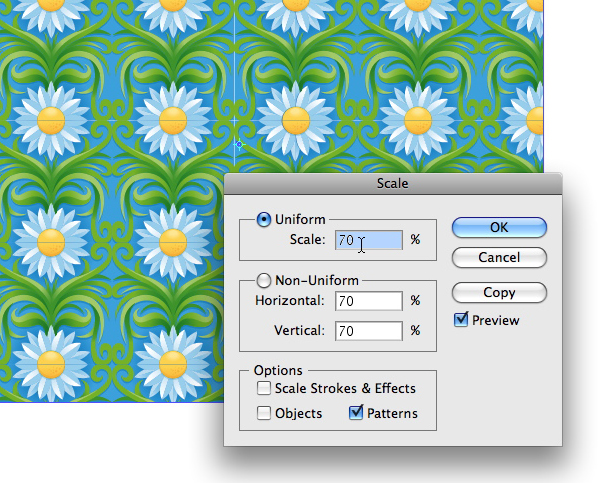
Task: Click into the Horizontal percentage field
Action: tap(369, 301)
